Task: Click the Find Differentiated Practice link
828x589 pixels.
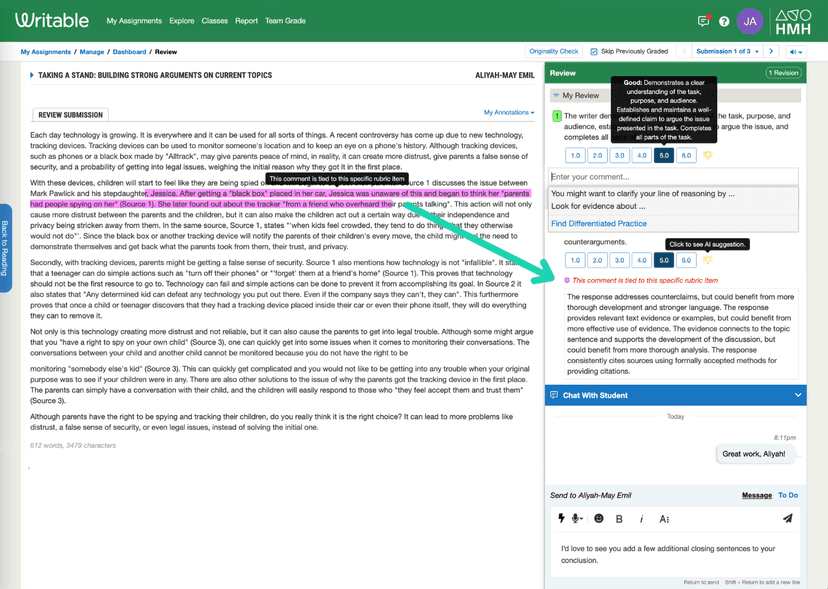Action: (598, 223)
